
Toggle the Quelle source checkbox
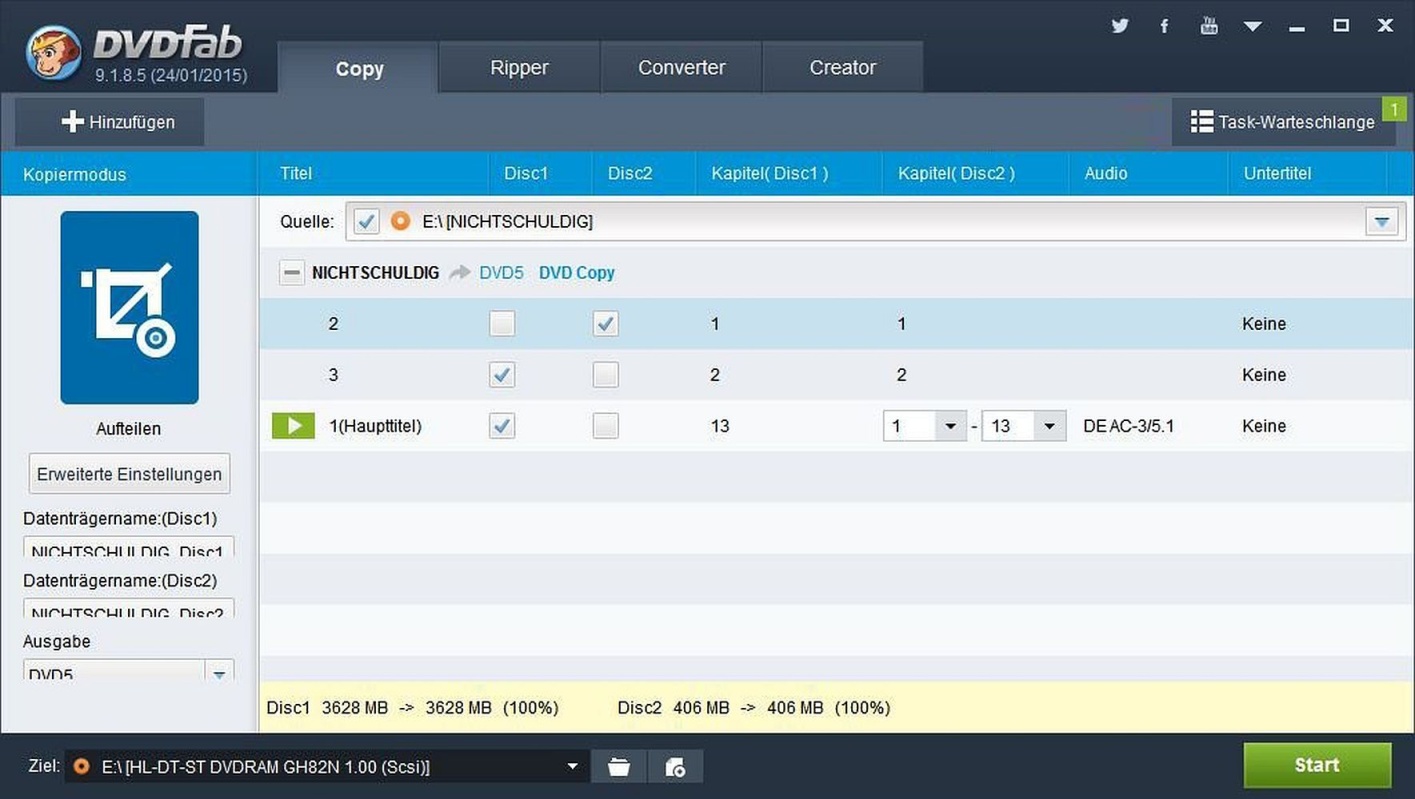(x=366, y=221)
